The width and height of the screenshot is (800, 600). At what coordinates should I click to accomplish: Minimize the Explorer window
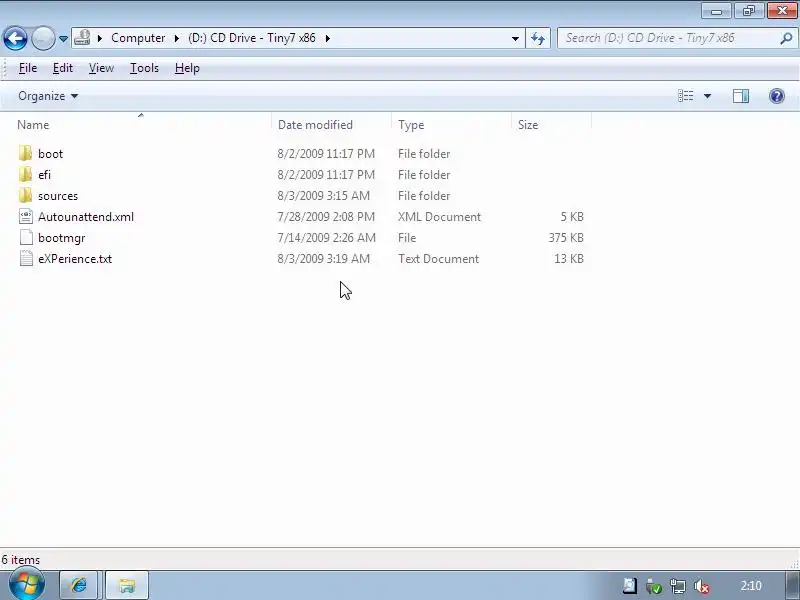click(716, 11)
